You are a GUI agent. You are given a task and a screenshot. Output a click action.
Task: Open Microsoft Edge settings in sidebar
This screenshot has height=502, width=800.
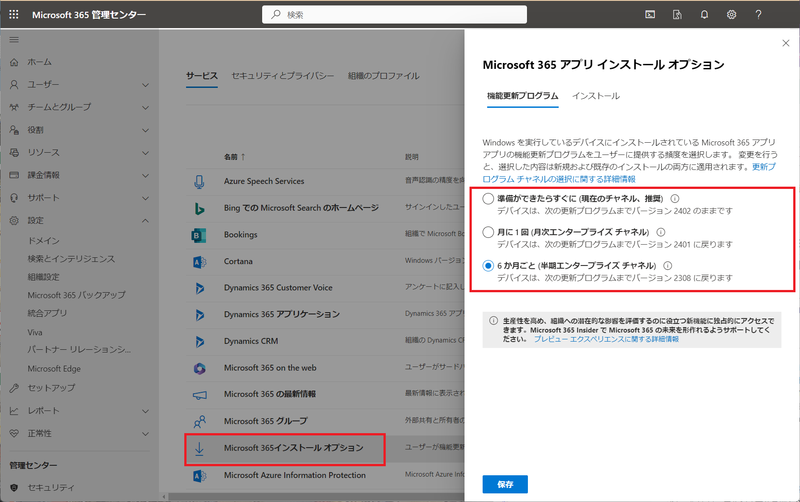click(x=54, y=369)
